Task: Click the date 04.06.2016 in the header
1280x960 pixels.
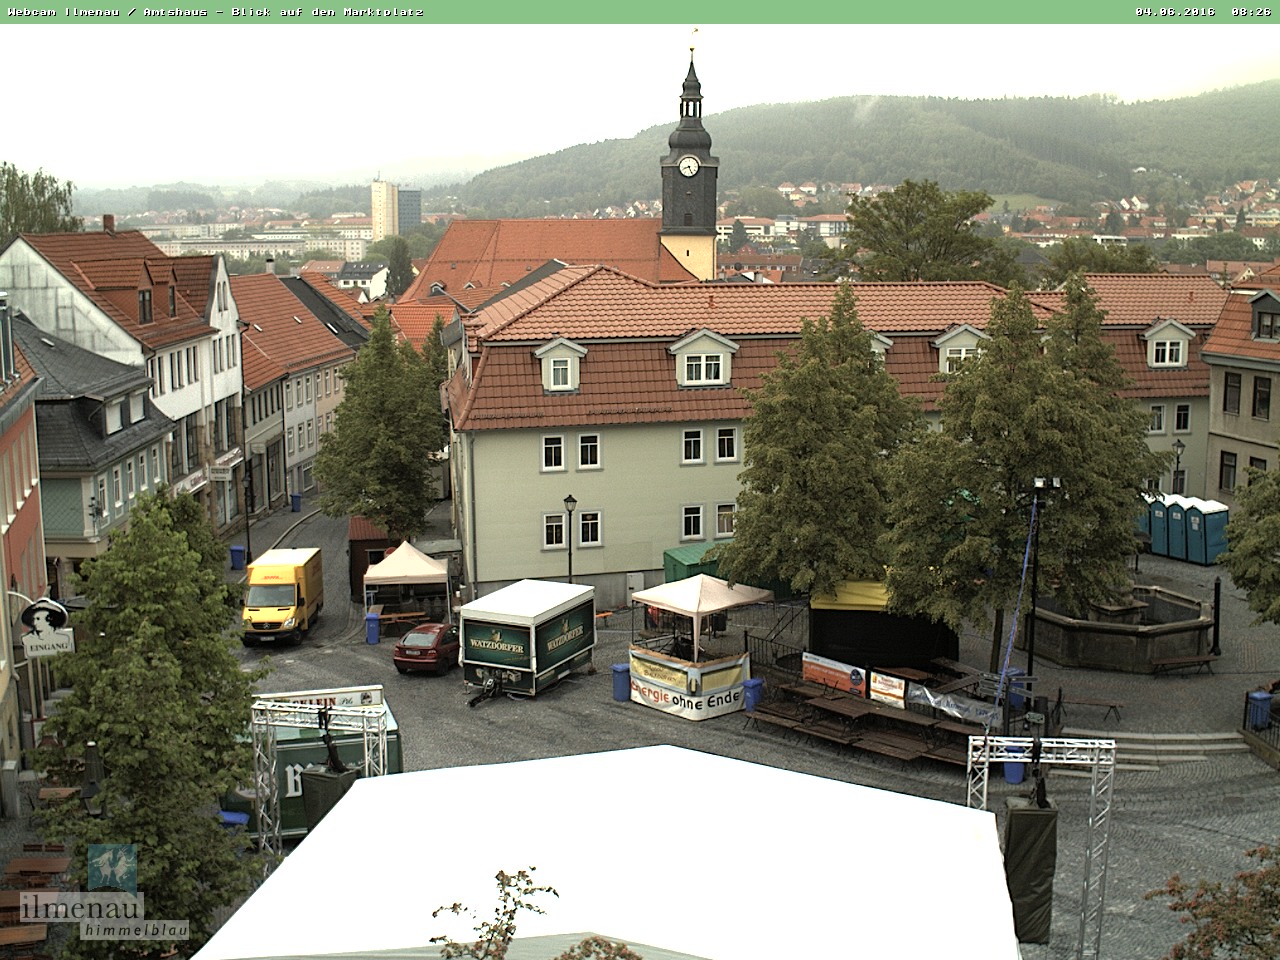Action: tap(1175, 12)
